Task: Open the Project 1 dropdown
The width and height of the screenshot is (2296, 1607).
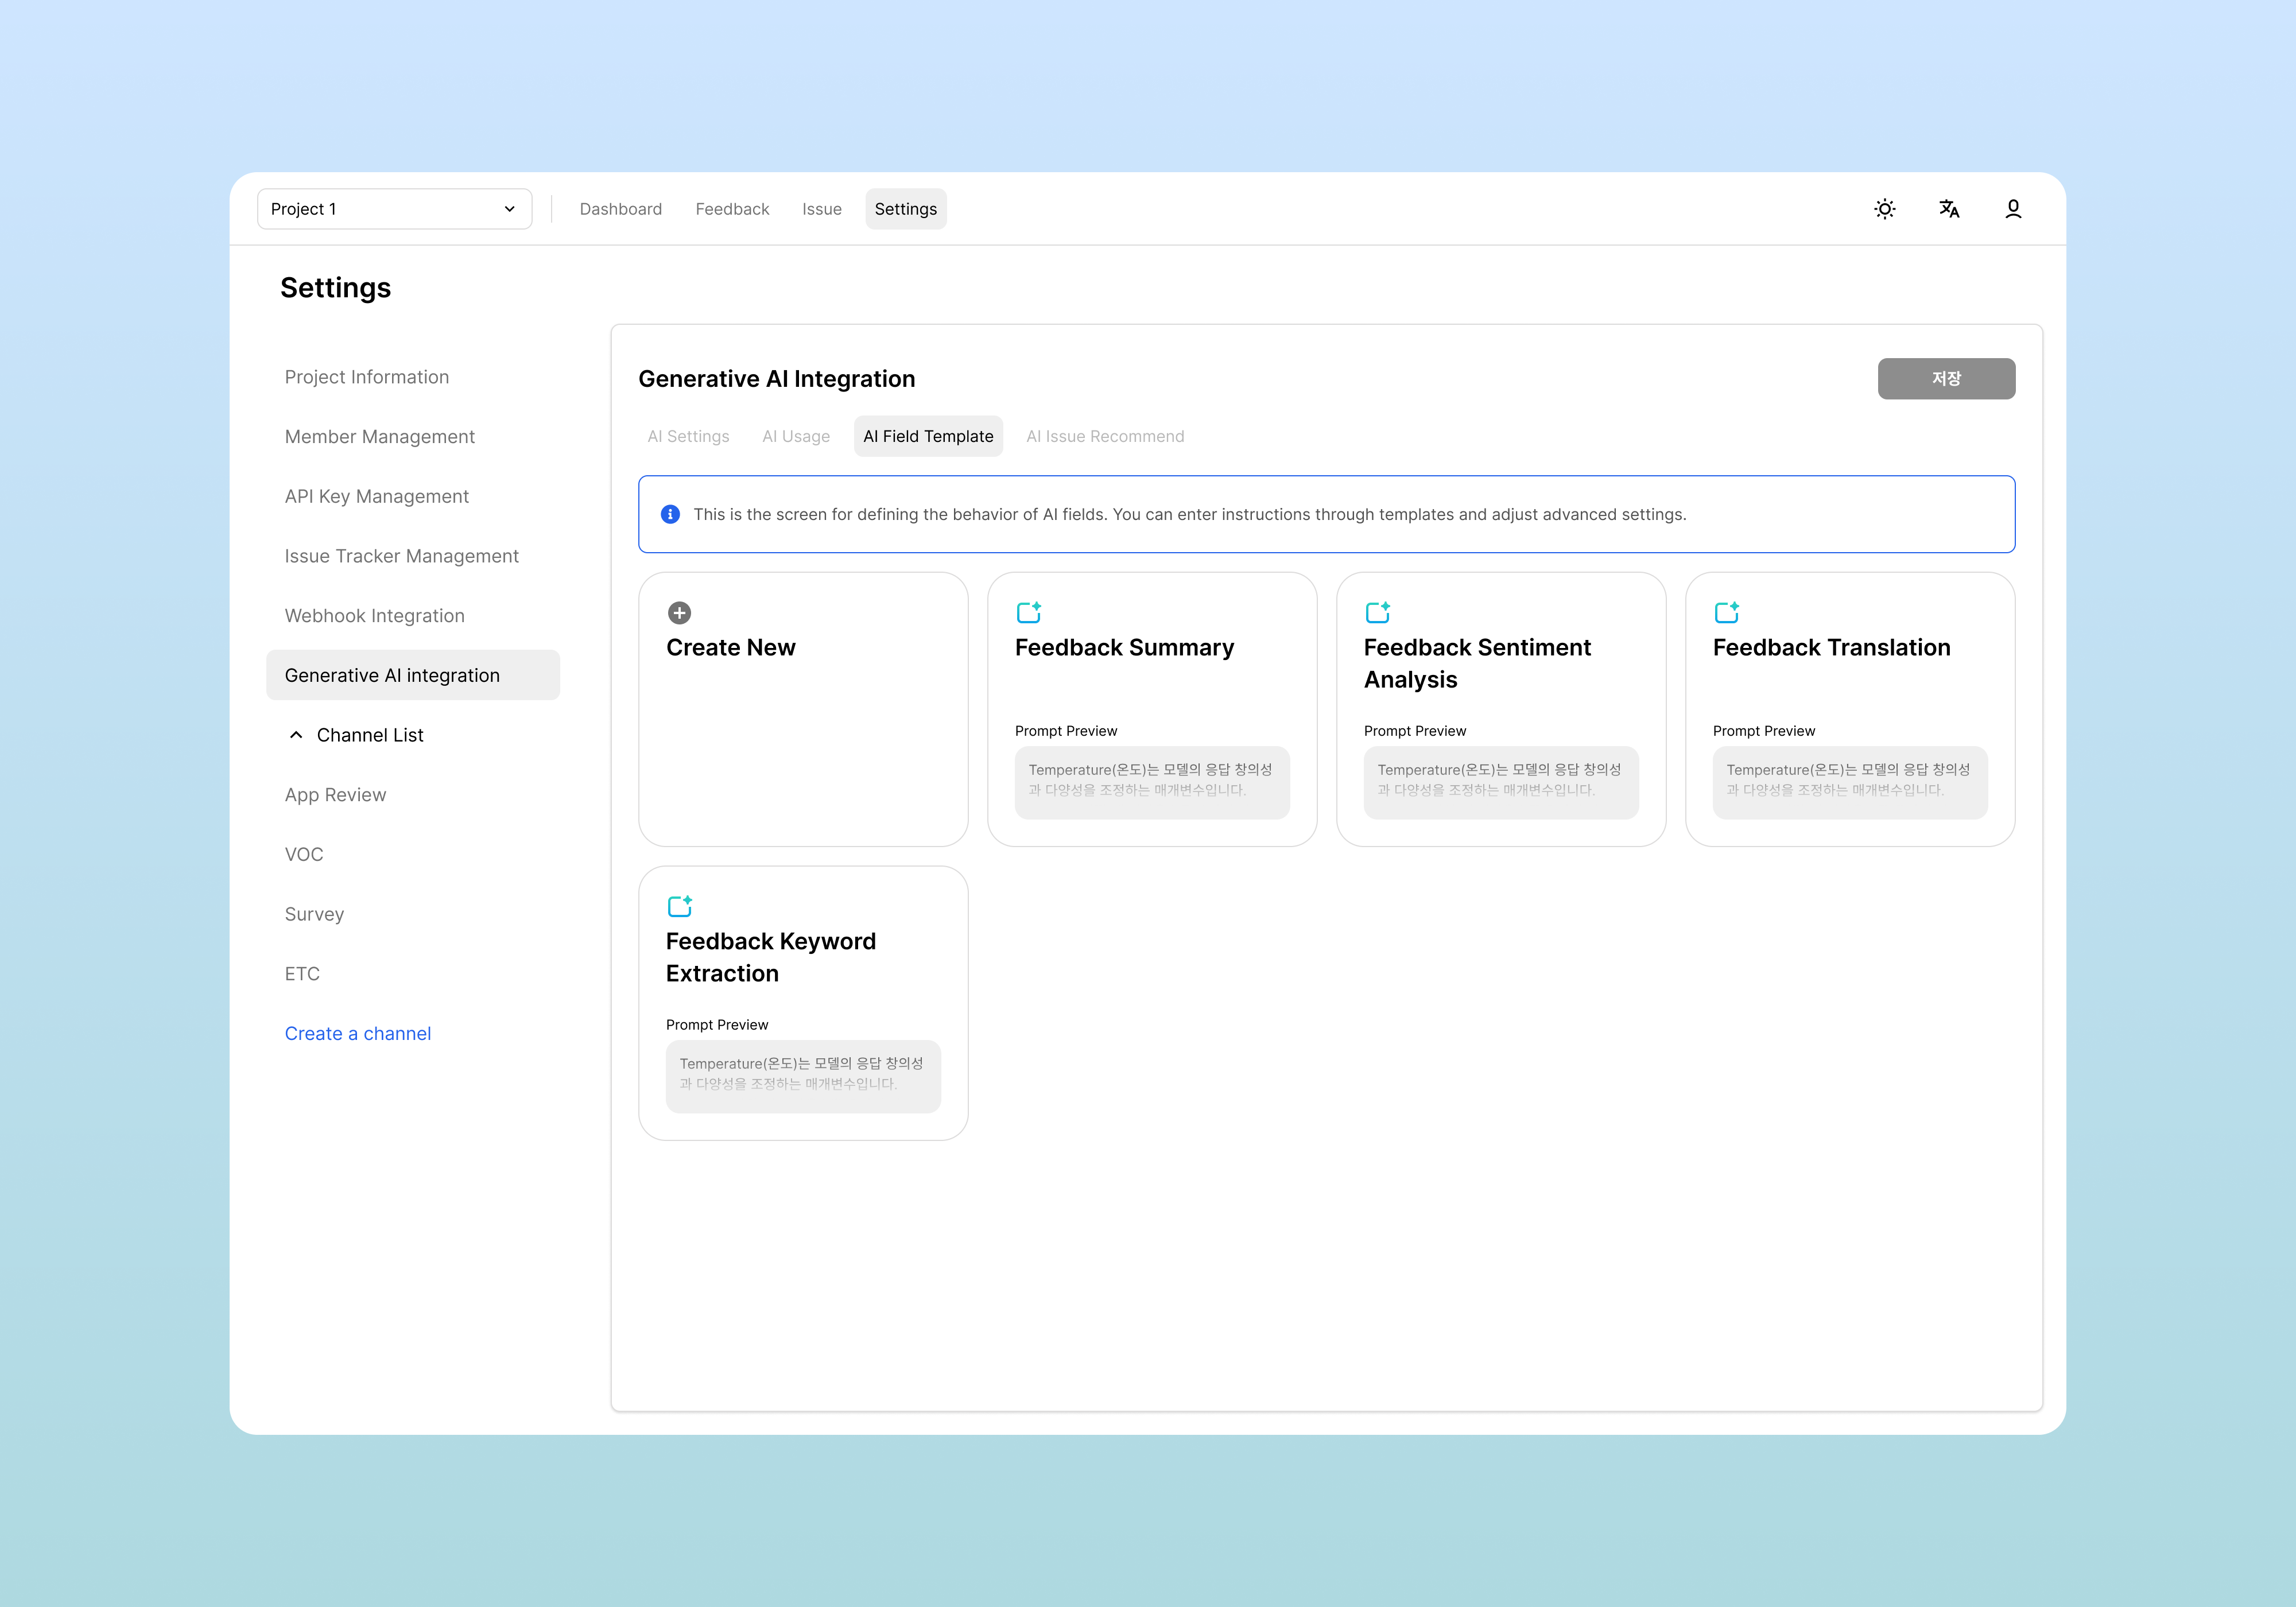Action: (394, 209)
